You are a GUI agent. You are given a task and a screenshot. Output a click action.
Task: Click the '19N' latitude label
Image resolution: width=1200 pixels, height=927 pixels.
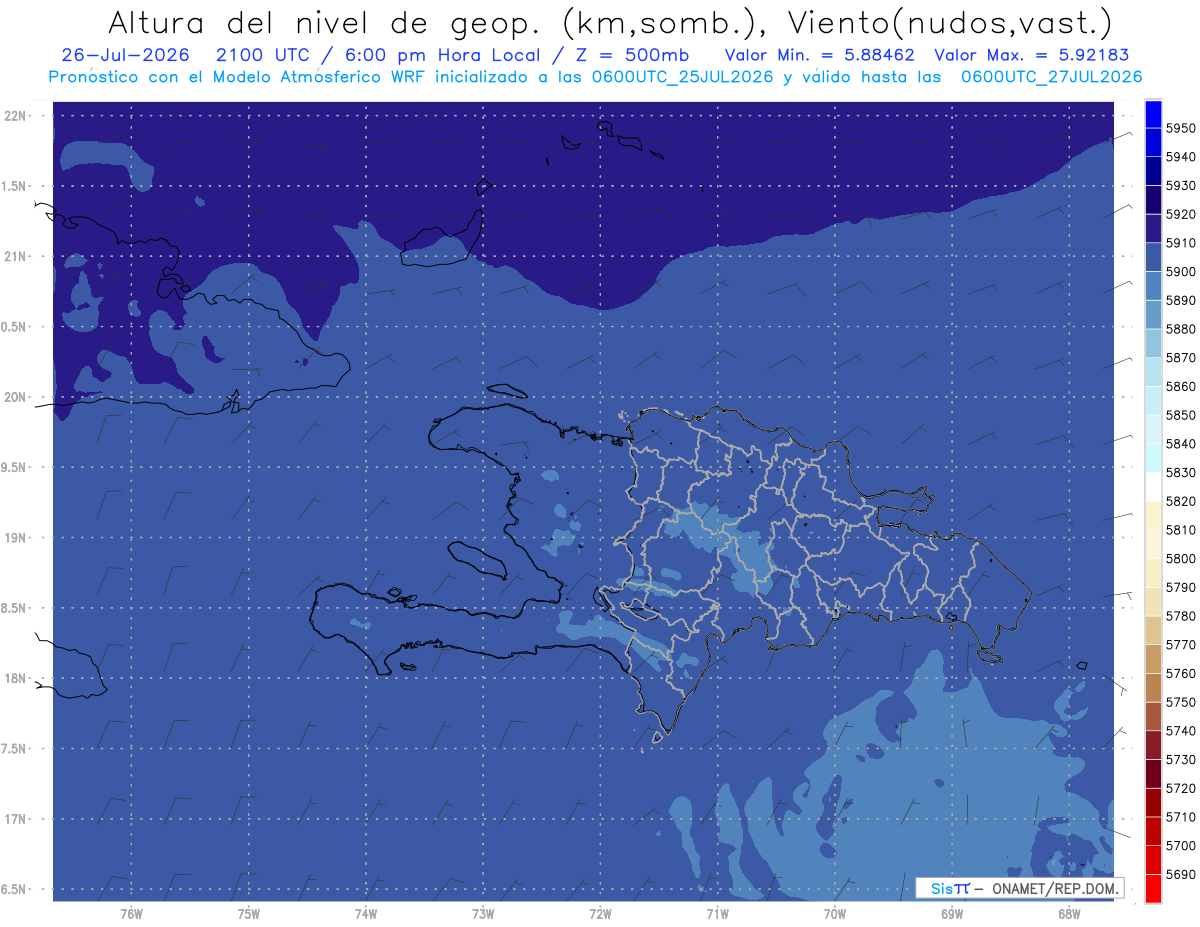coord(14,538)
